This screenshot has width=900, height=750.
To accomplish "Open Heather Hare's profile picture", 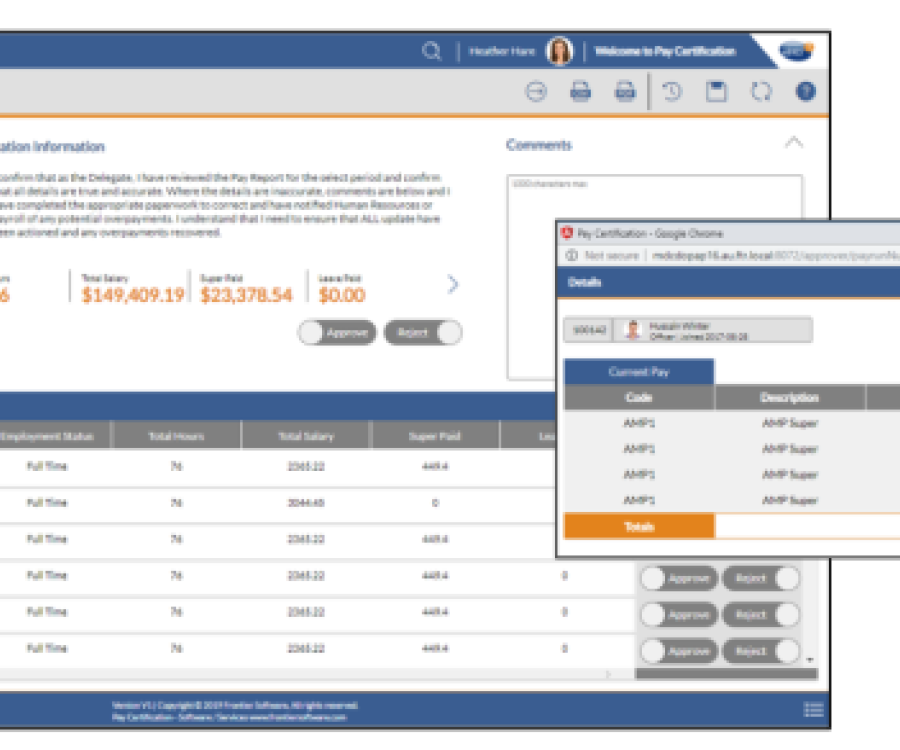I will pos(558,50).
